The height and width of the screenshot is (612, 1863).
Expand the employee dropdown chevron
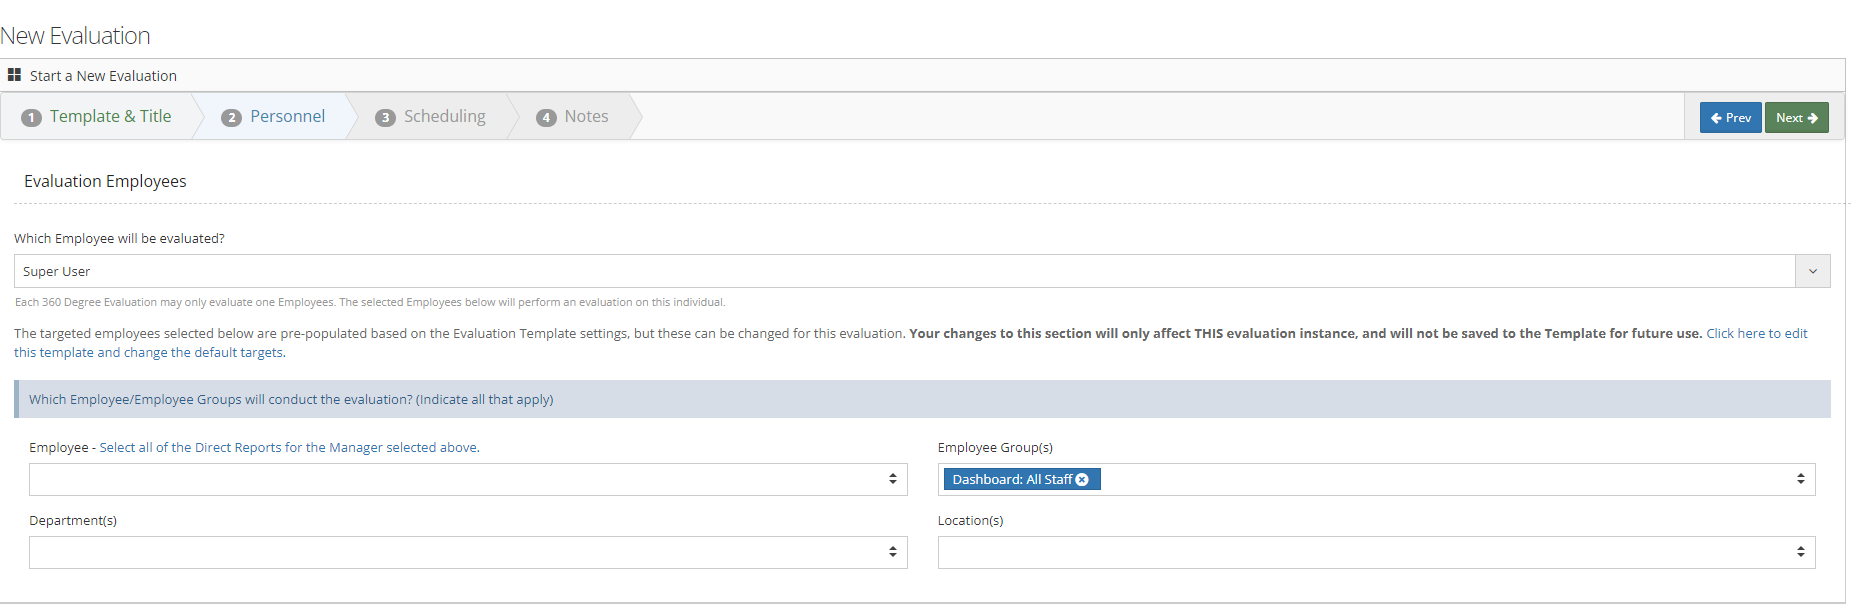(x=1812, y=271)
